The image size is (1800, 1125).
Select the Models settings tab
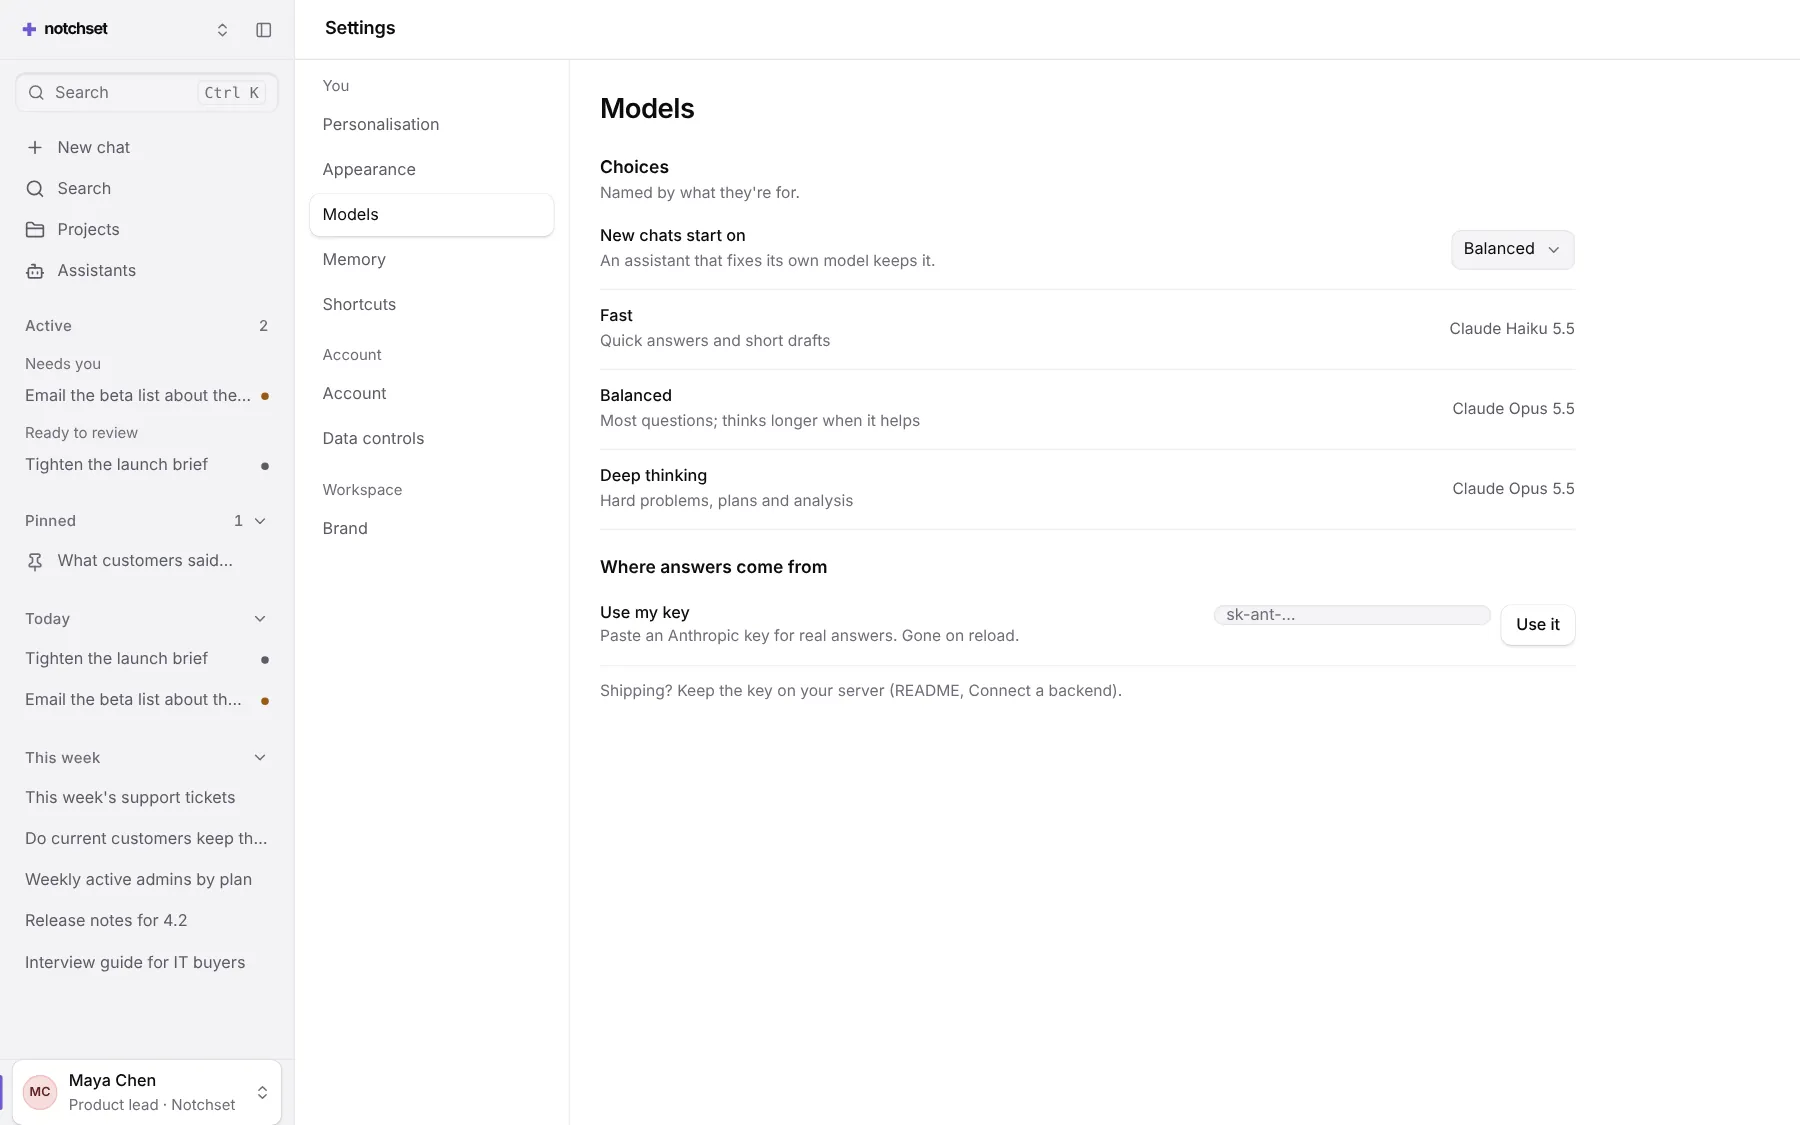click(x=431, y=215)
